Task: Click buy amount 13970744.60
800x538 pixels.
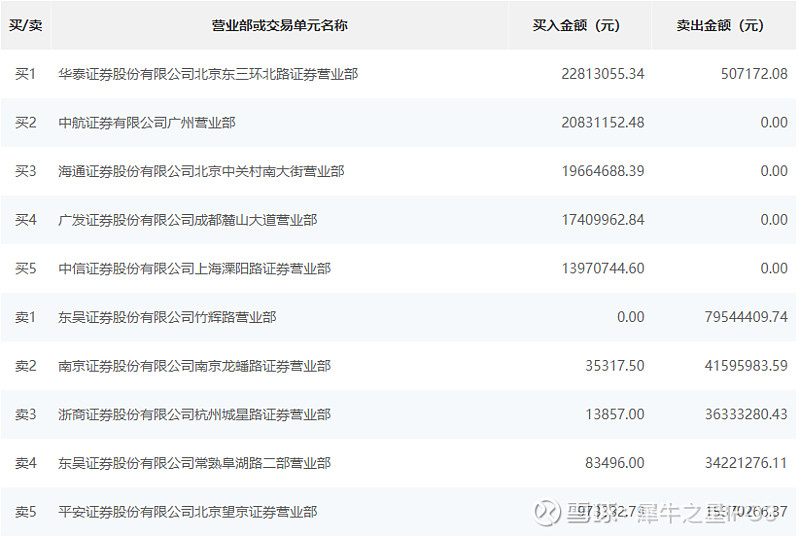Action: (603, 268)
